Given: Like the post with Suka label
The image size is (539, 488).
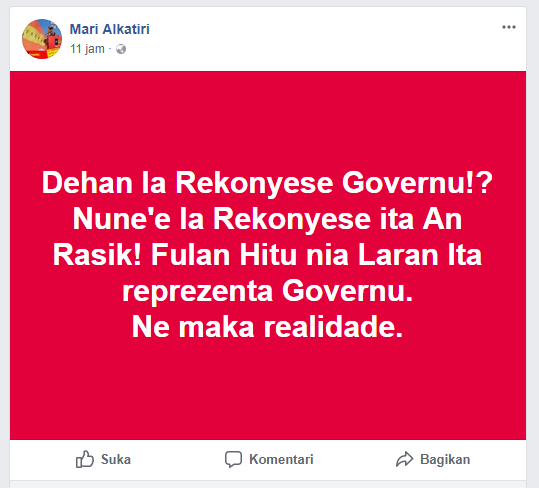Looking at the screenshot, I should [116, 459].
